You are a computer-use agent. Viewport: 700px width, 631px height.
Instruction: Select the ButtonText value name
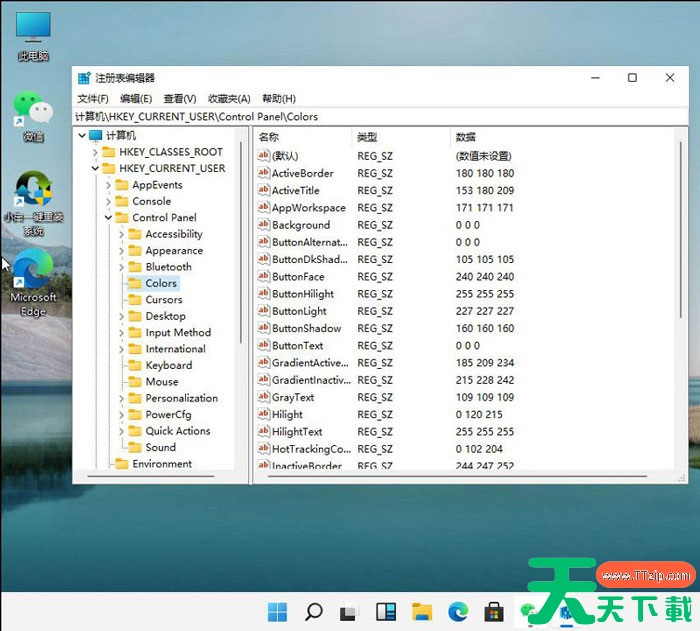point(298,346)
